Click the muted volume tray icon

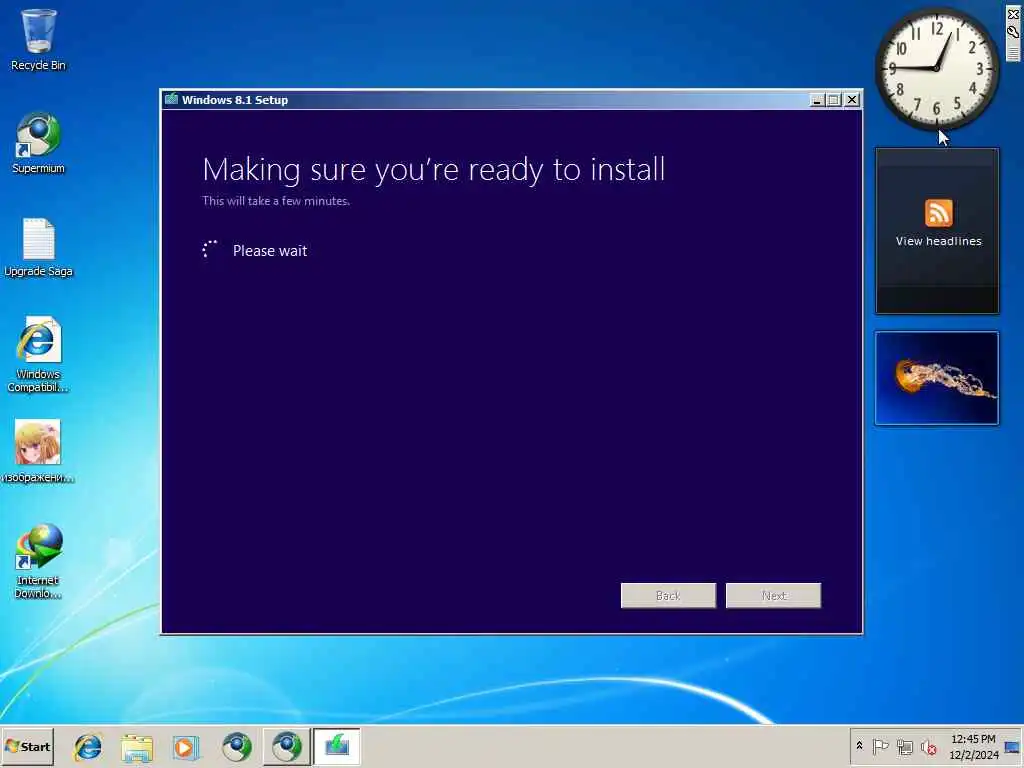[x=928, y=746]
